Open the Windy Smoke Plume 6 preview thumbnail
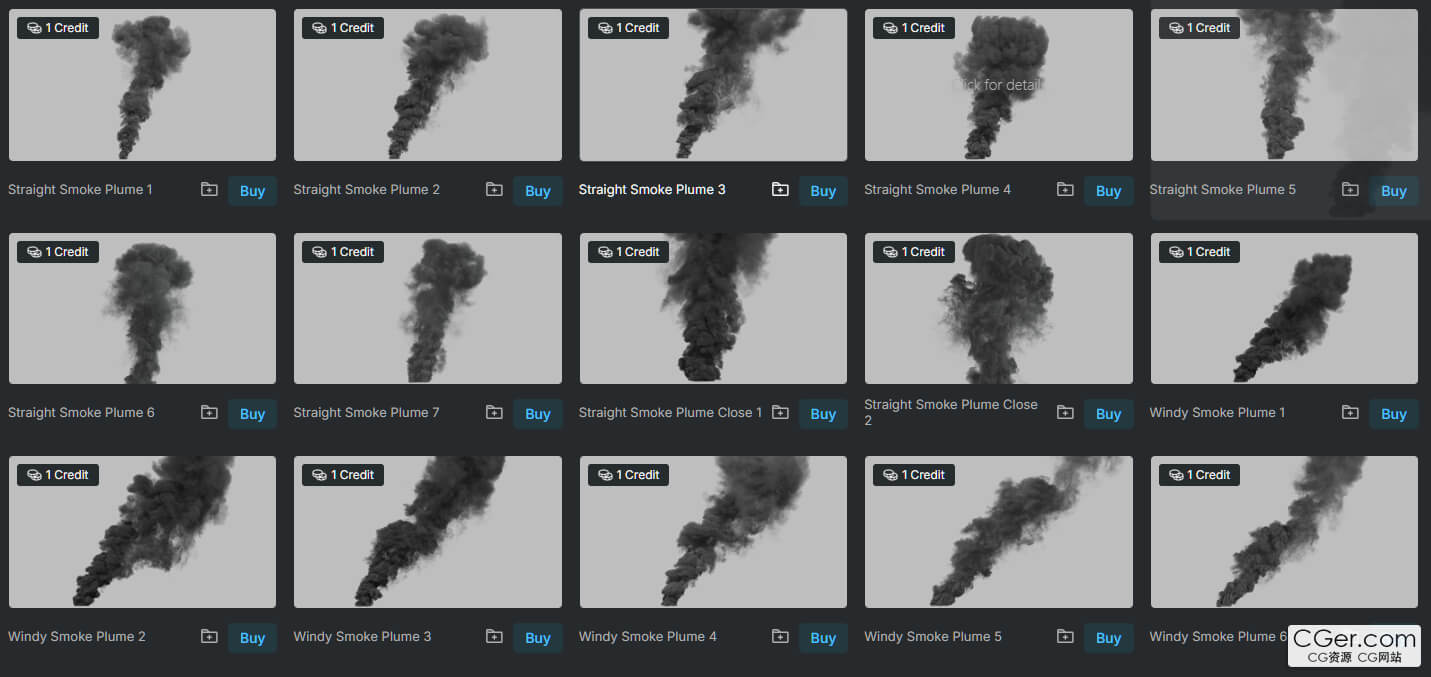The width and height of the screenshot is (1431, 677). 1283,532
